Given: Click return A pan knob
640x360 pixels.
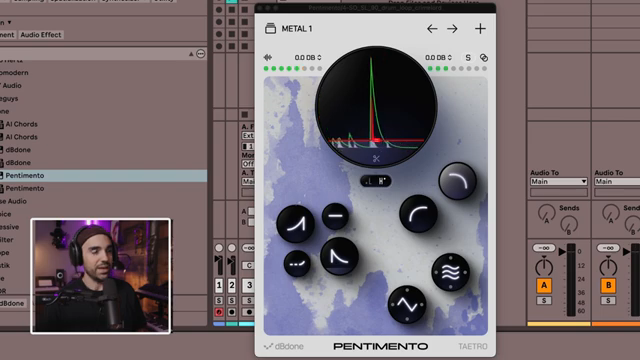Looking at the screenshot, I should 544,267.
